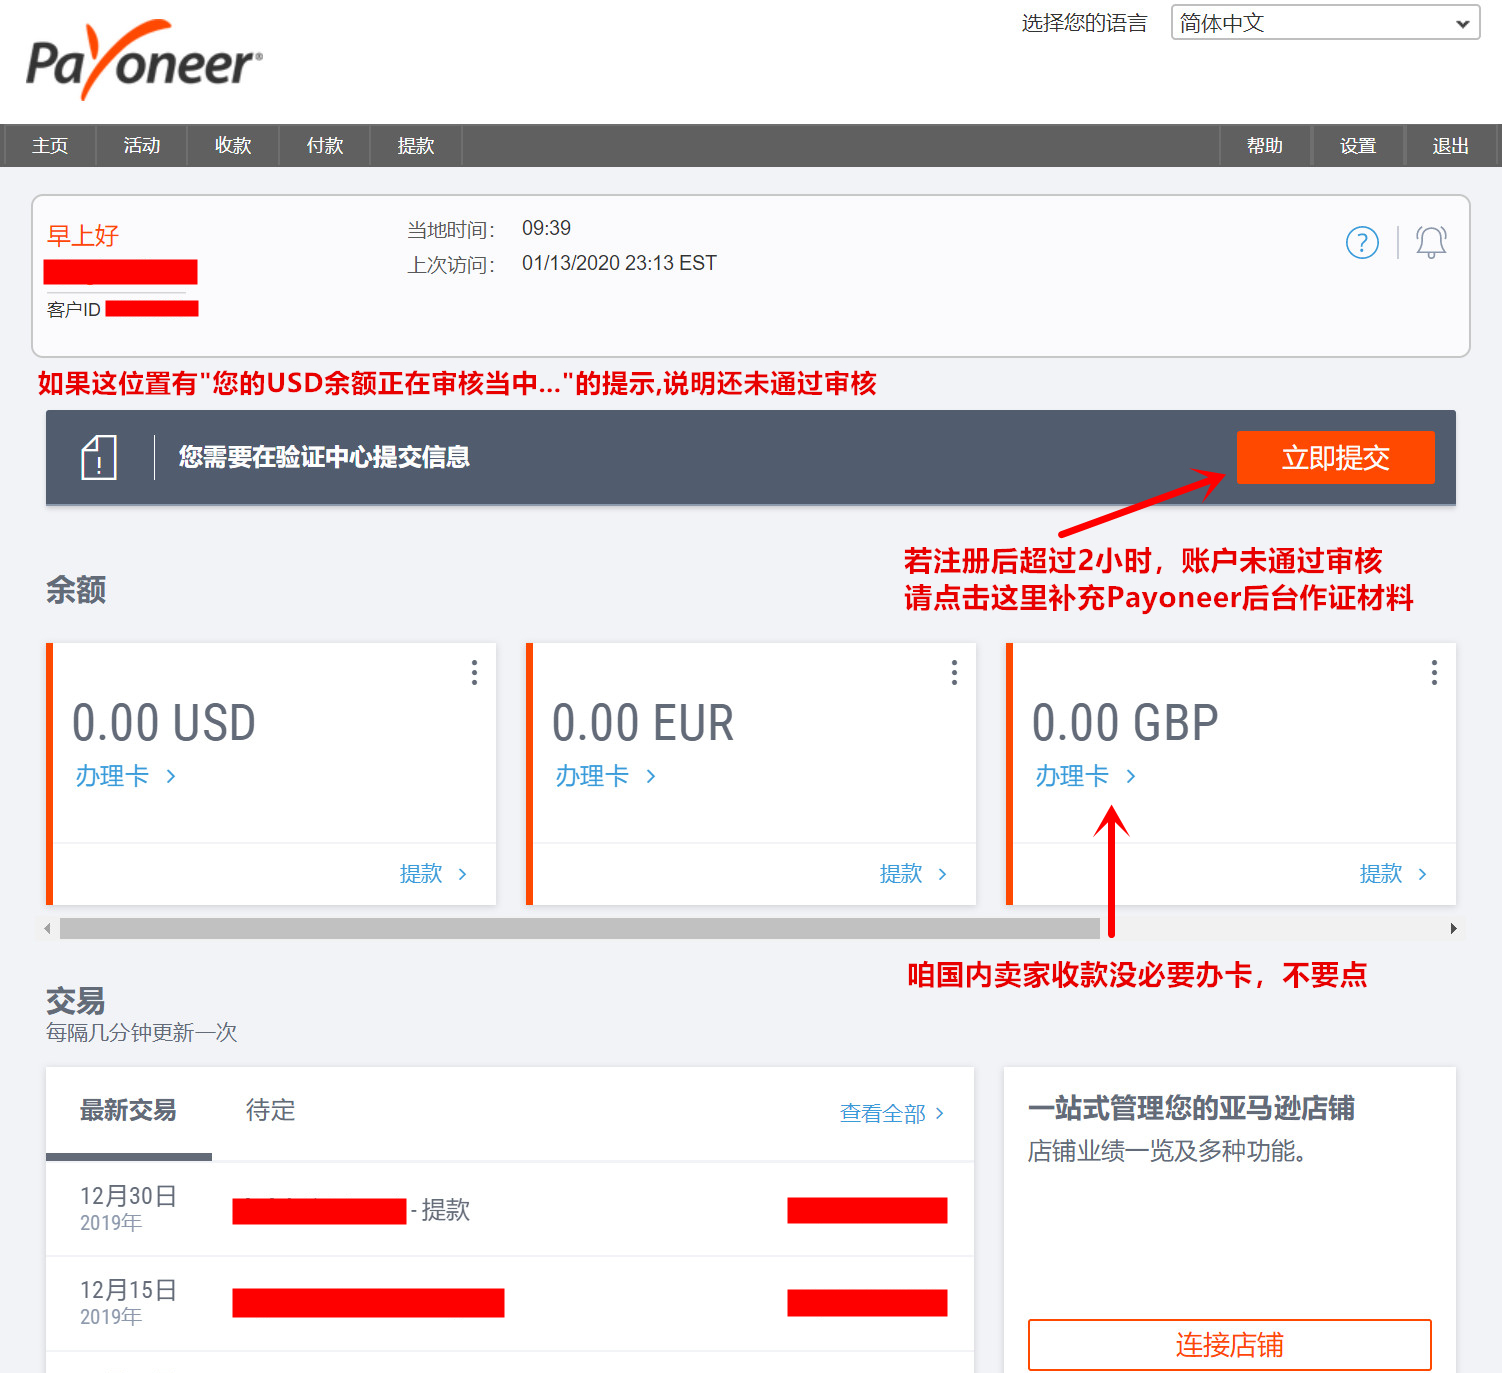Click 退出 to log out
This screenshot has height=1373, width=1502.
(x=1450, y=146)
